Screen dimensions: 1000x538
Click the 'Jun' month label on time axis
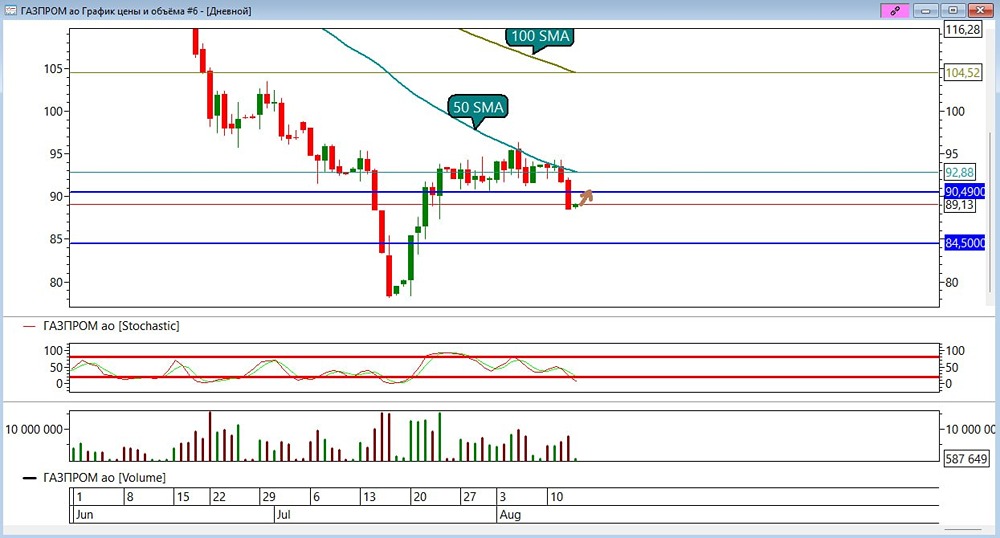click(84, 514)
